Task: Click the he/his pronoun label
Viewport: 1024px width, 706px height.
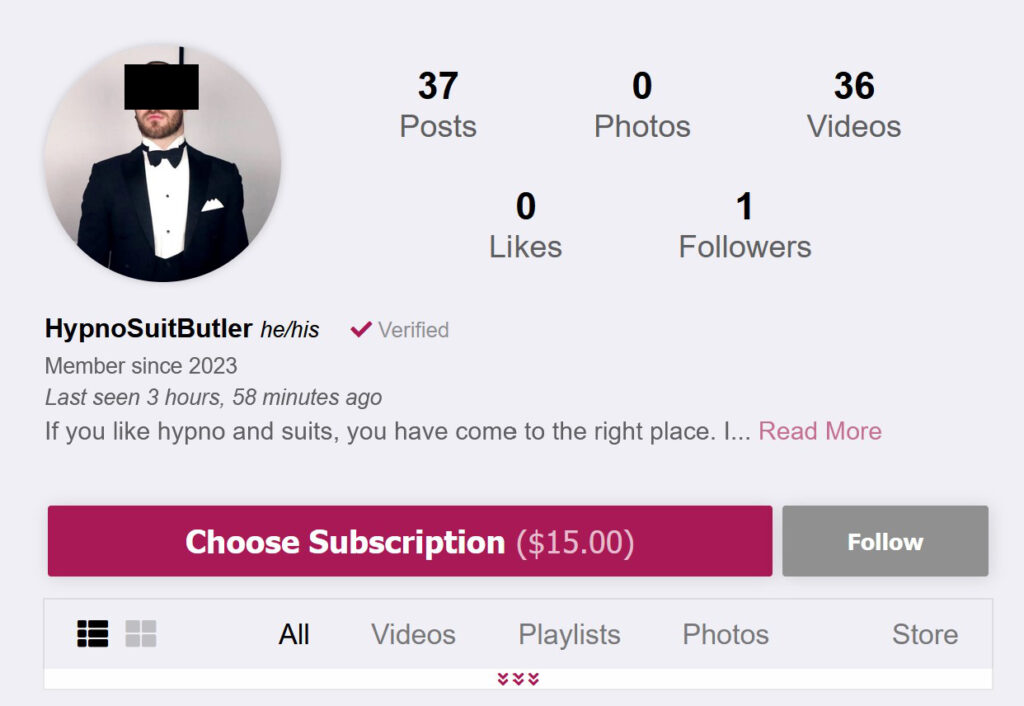Action: coord(290,330)
